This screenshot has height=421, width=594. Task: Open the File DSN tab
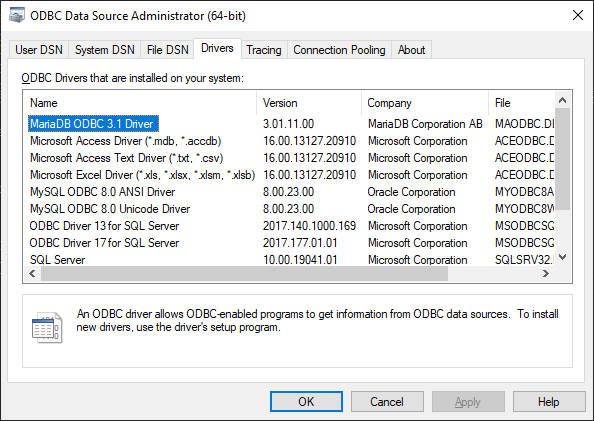[167, 50]
